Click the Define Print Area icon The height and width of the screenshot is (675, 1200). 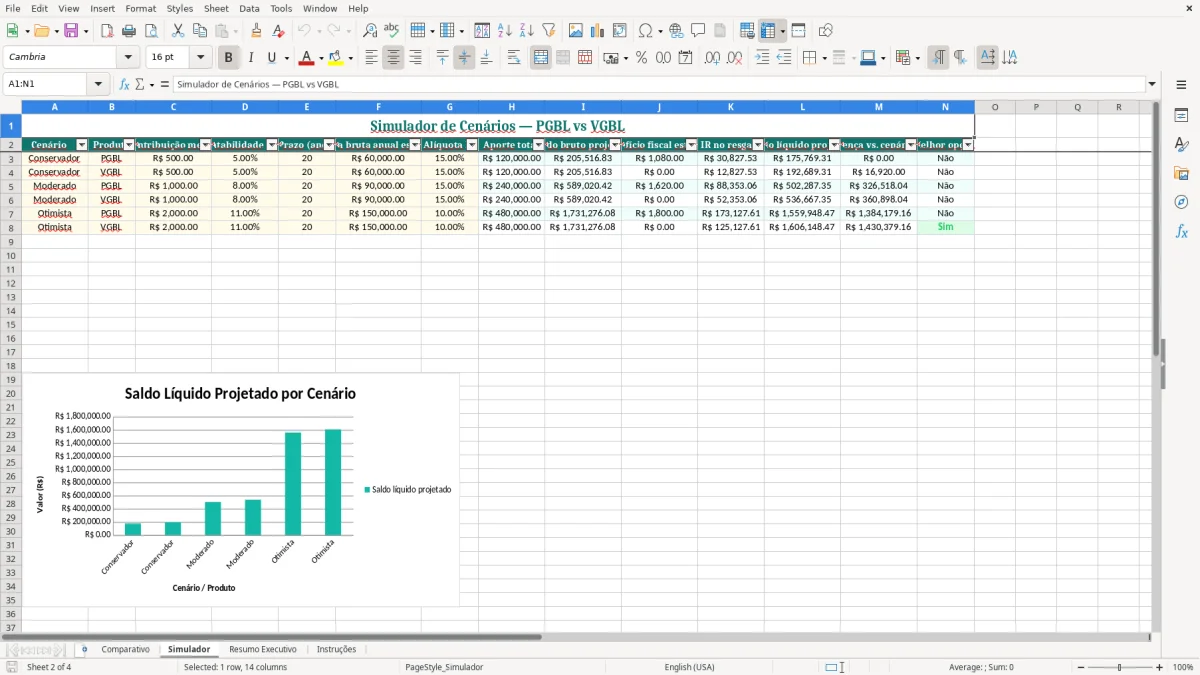click(x=747, y=31)
